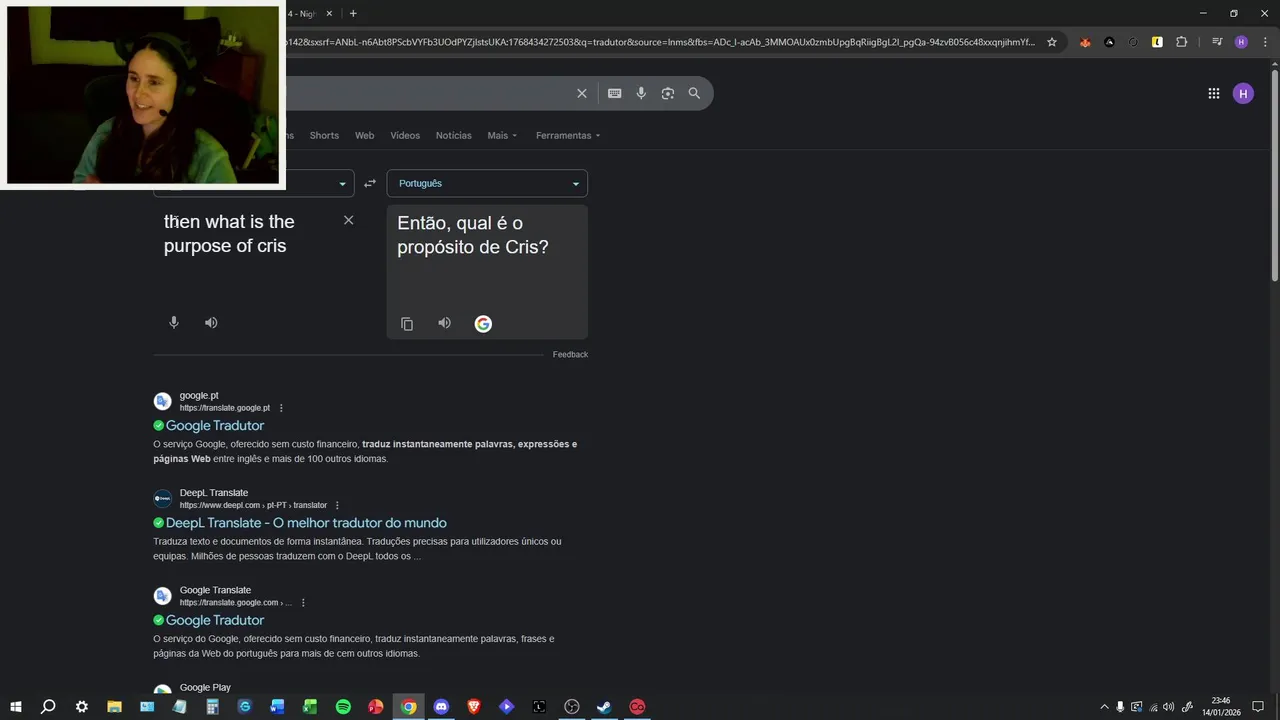
Task: Open Chrome media controls
Action: (1217, 42)
